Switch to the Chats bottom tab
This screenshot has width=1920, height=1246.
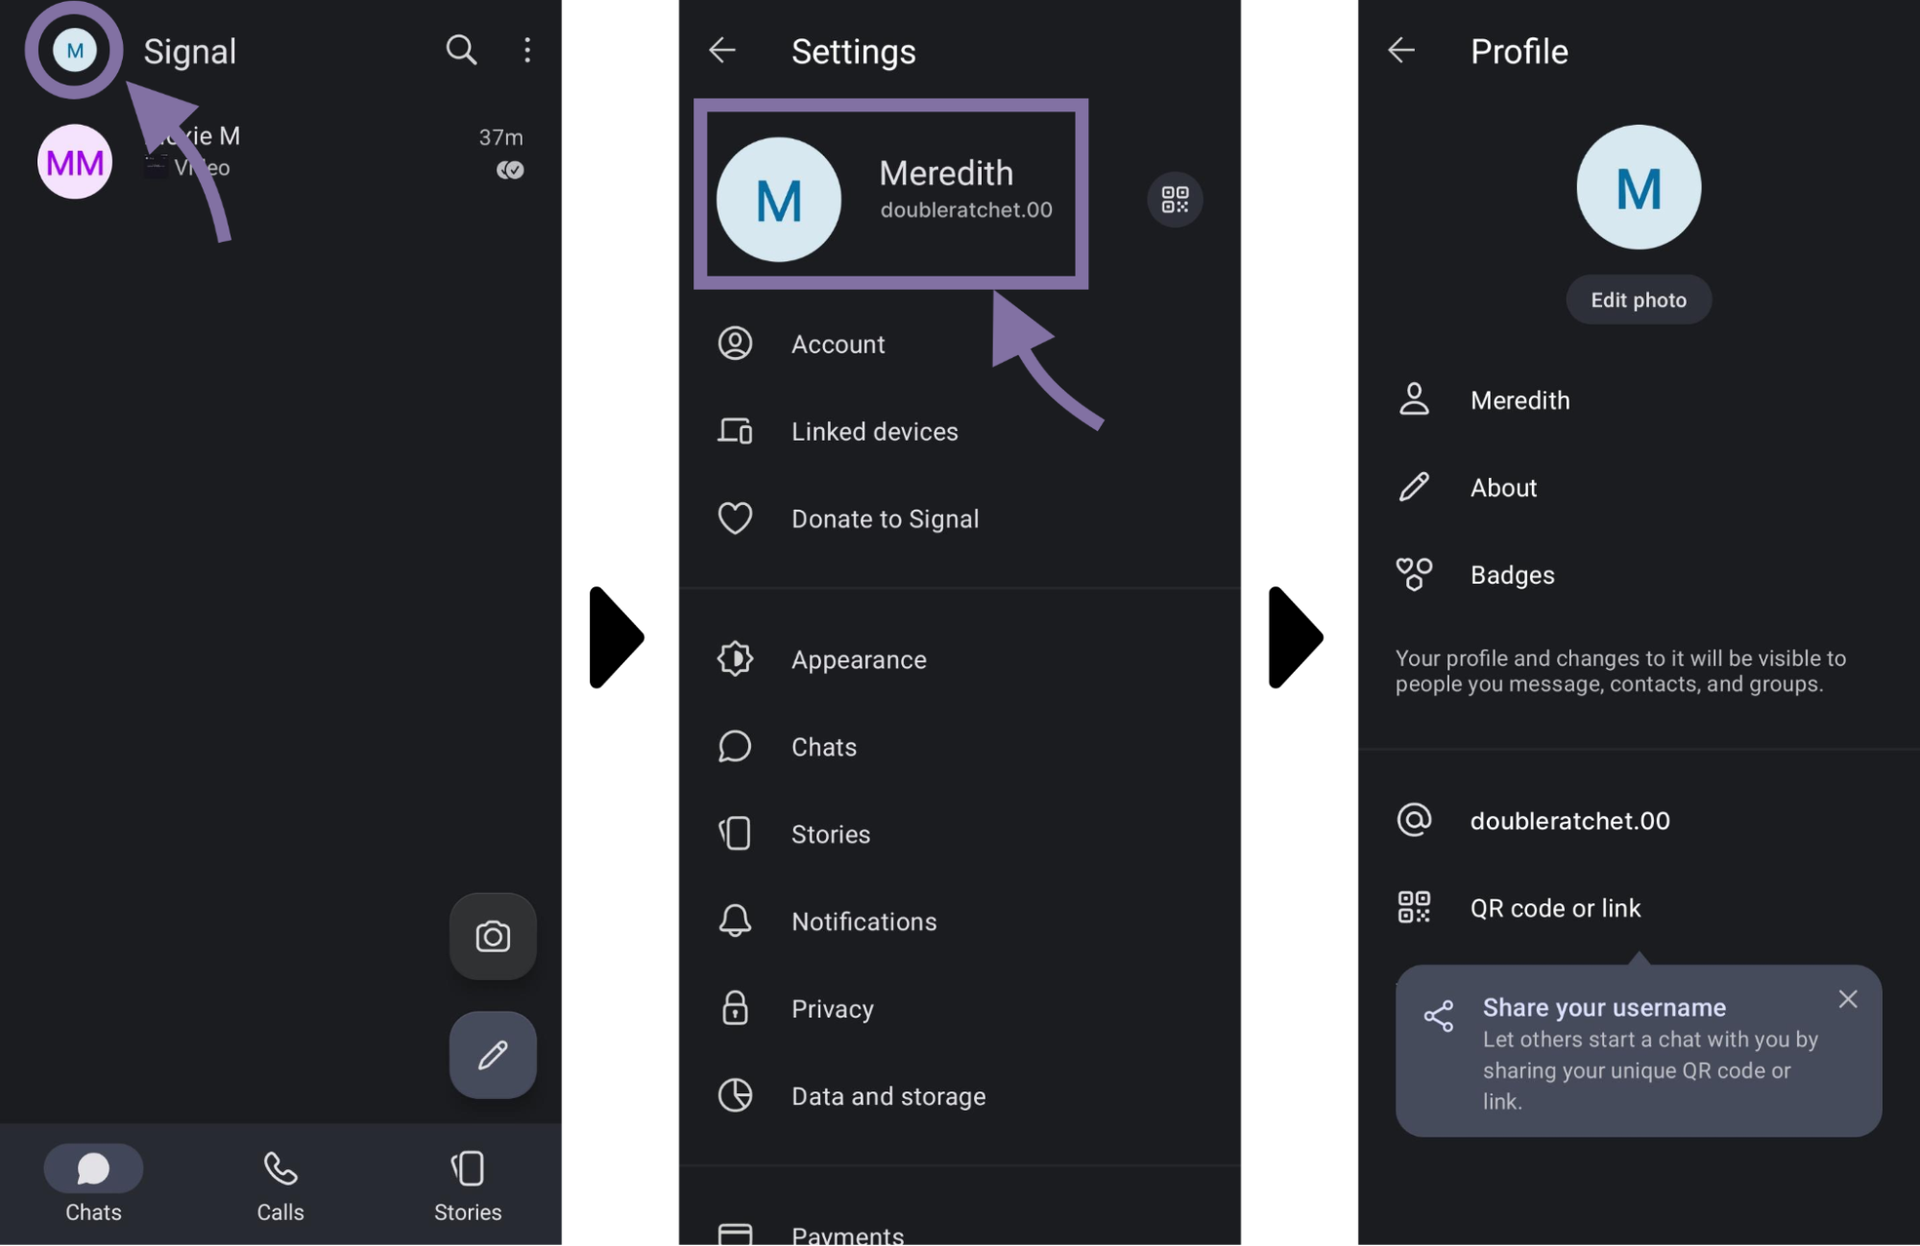pyautogui.click(x=93, y=1185)
